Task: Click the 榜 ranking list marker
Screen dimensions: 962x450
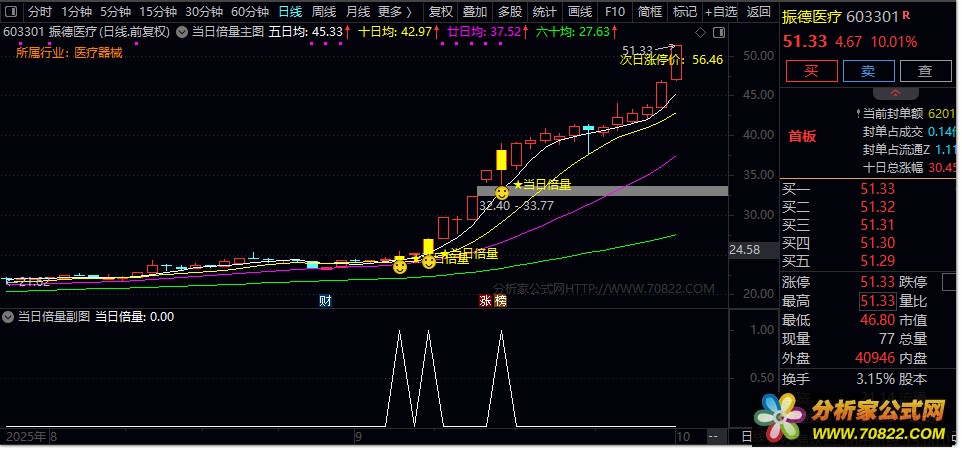Action: [x=500, y=301]
